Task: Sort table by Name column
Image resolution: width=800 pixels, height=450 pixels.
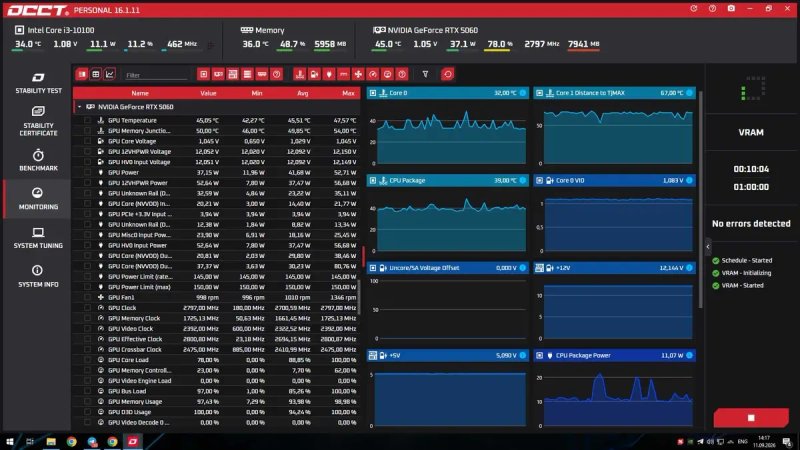Action: 140,93
